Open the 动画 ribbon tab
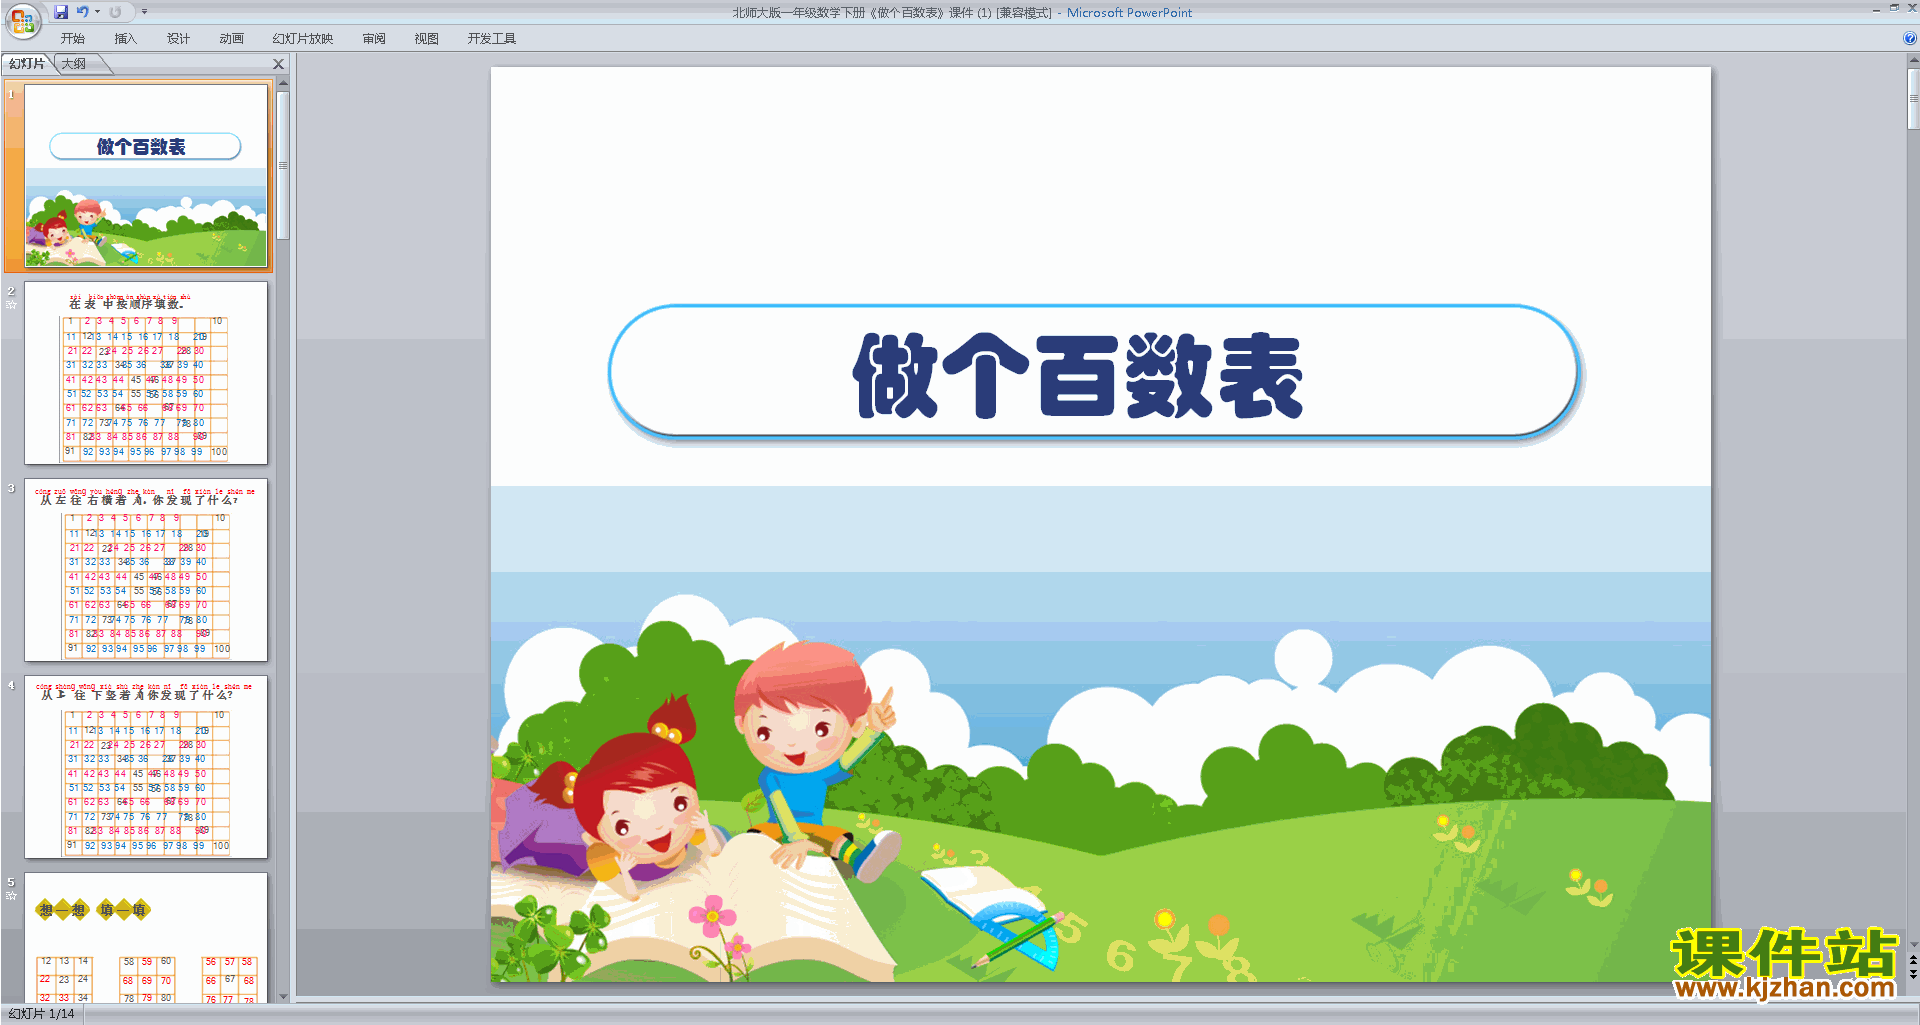Viewport: 1920px width, 1025px height. (x=231, y=39)
